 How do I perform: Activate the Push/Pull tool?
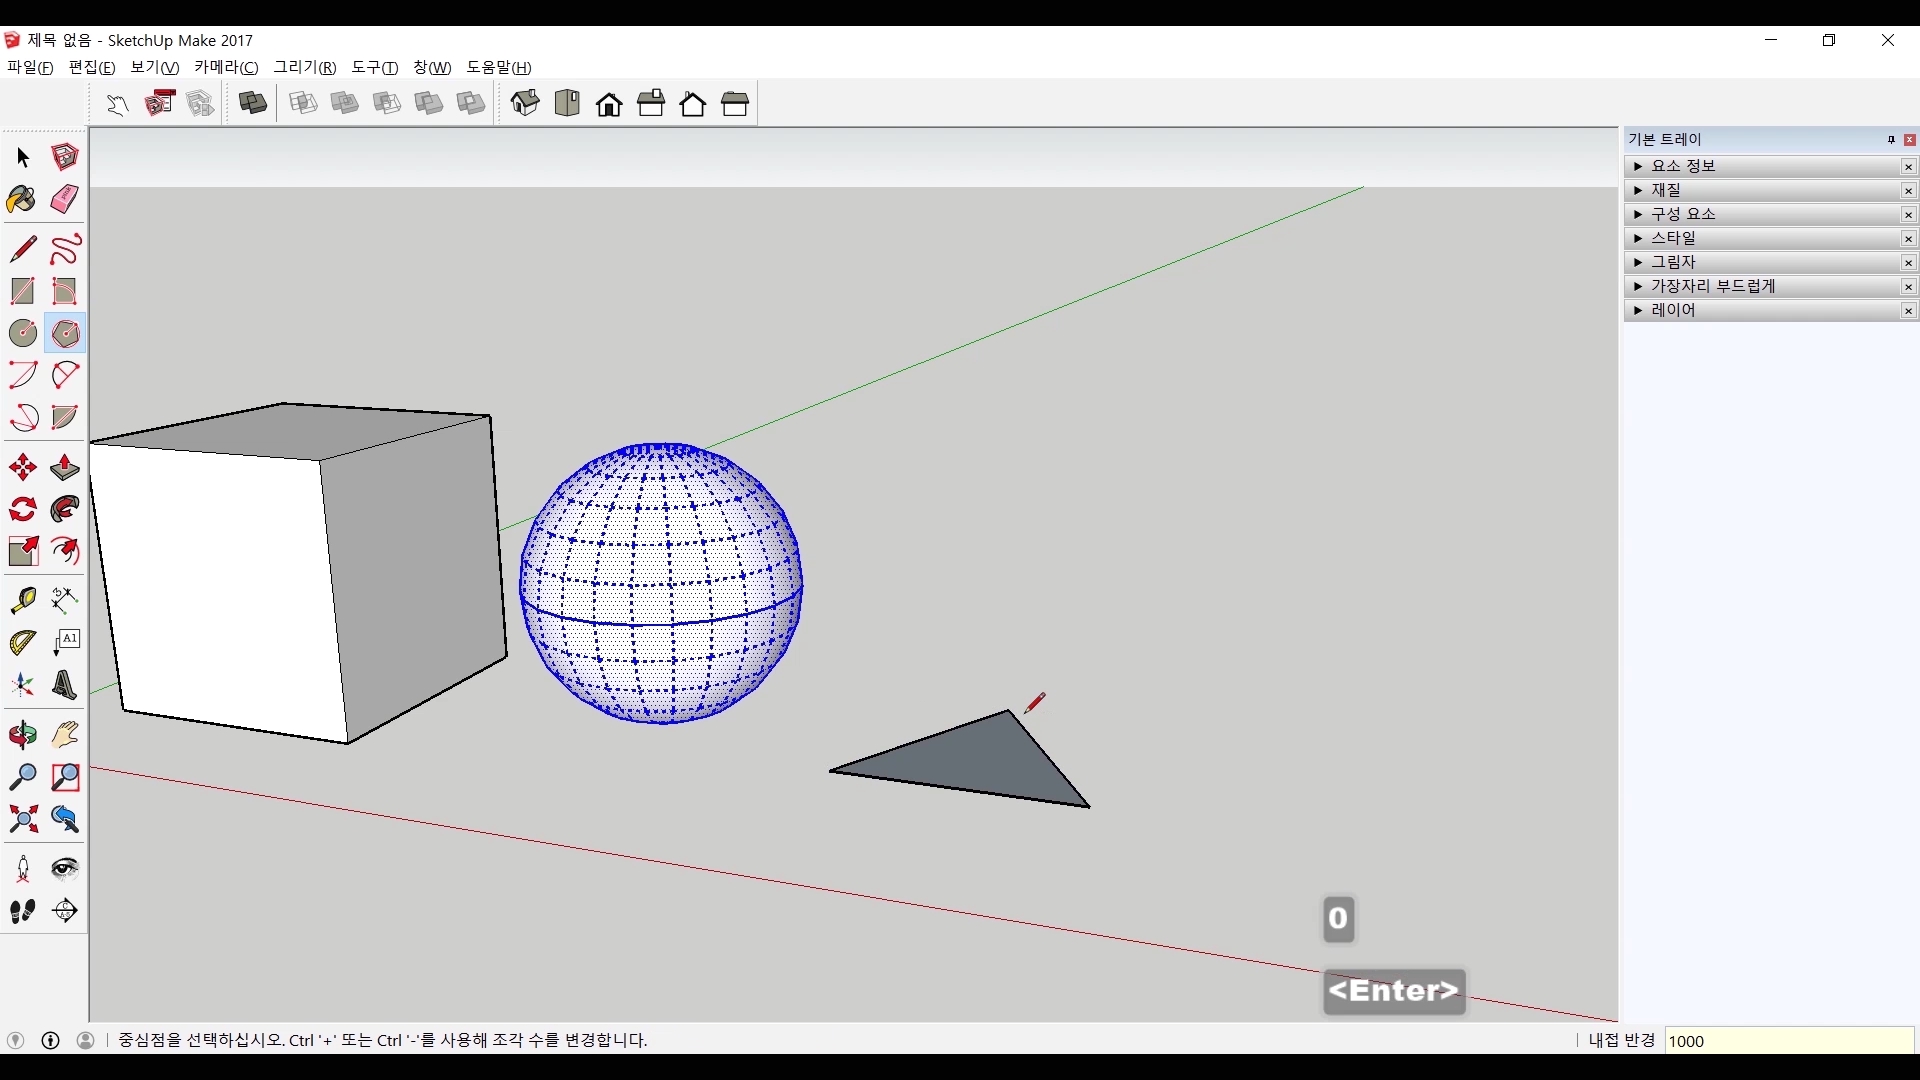pos(65,468)
